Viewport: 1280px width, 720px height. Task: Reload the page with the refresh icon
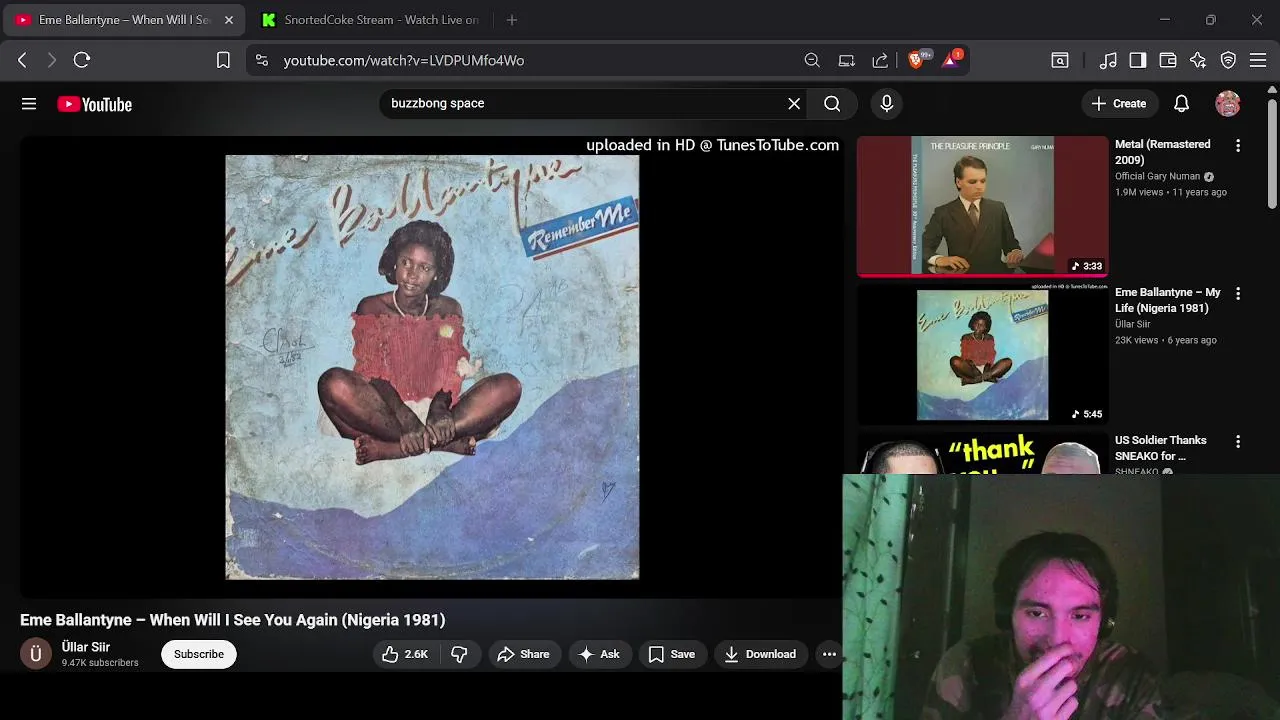tap(82, 60)
